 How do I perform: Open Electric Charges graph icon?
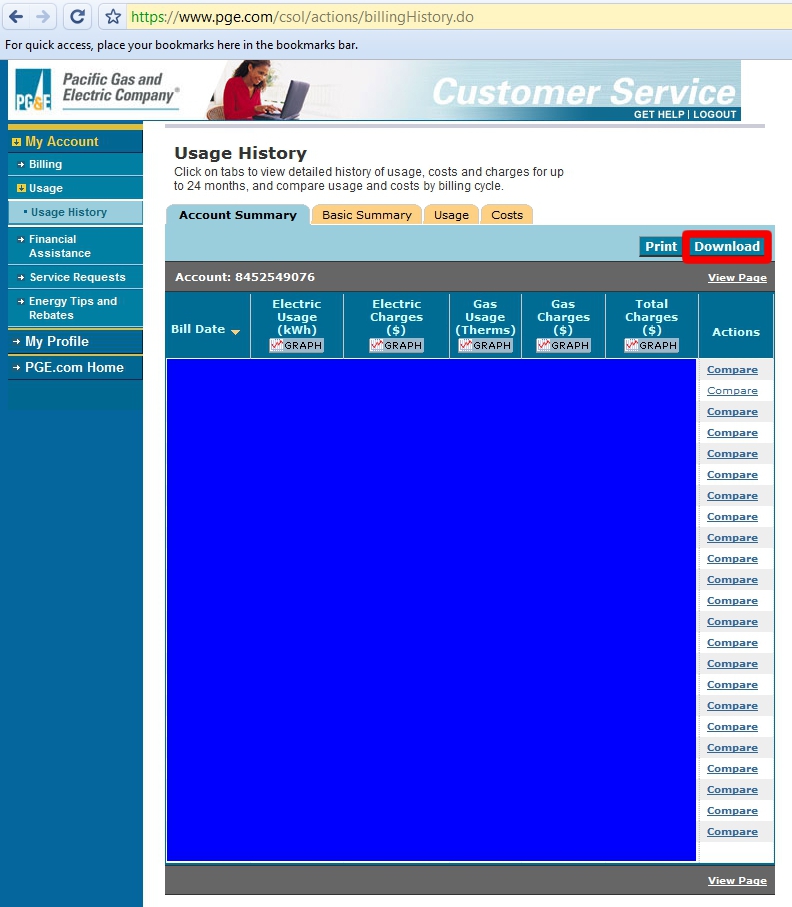click(x=397, y=345)
